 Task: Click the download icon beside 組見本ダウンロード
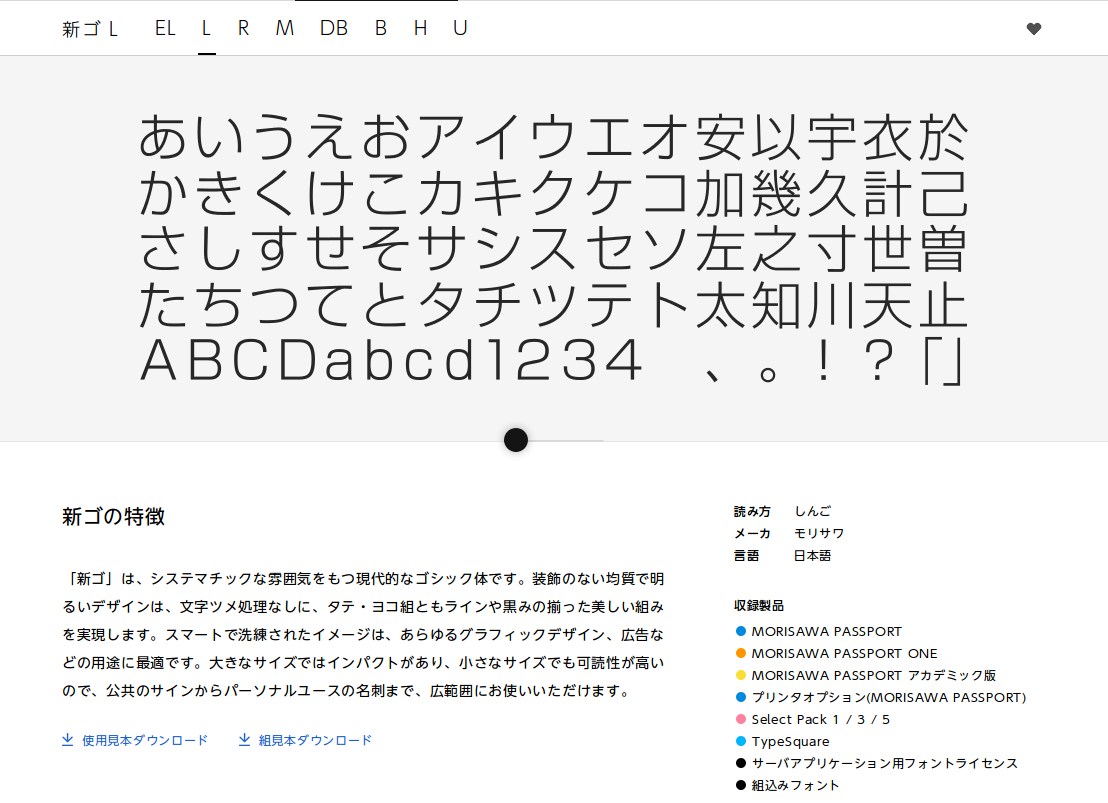(244, 739)
